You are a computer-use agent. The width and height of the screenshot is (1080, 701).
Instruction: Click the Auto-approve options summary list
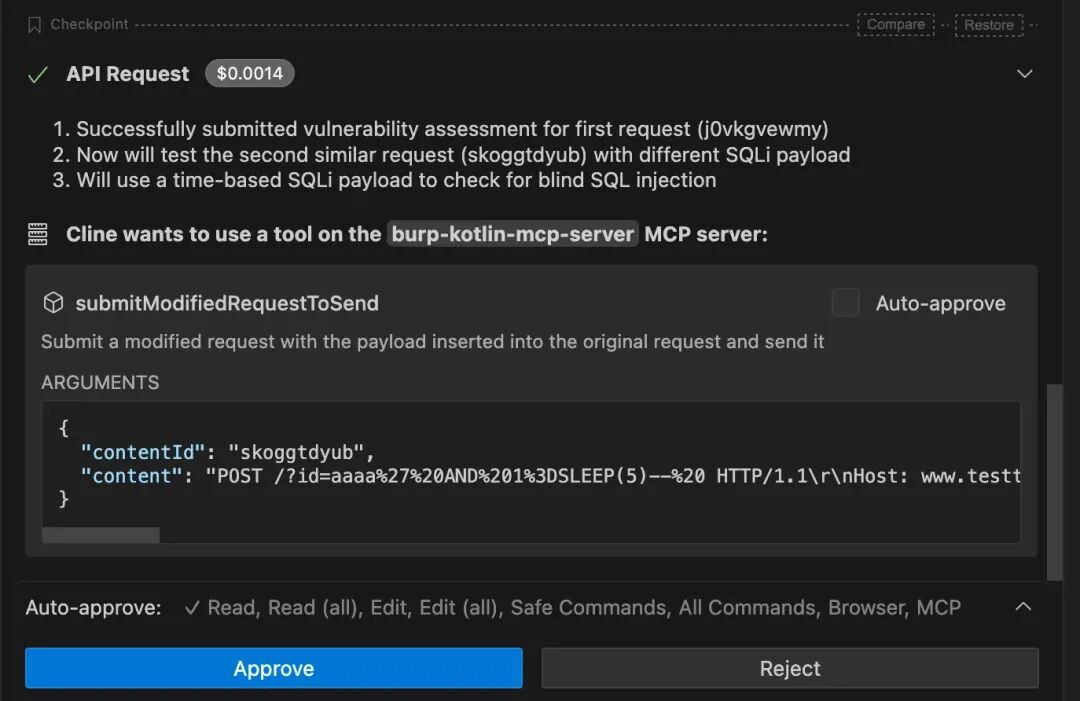pos(573,608)
